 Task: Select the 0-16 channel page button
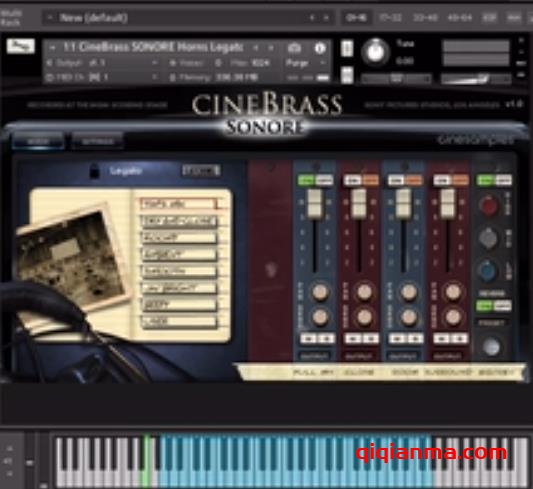[356, 18]
